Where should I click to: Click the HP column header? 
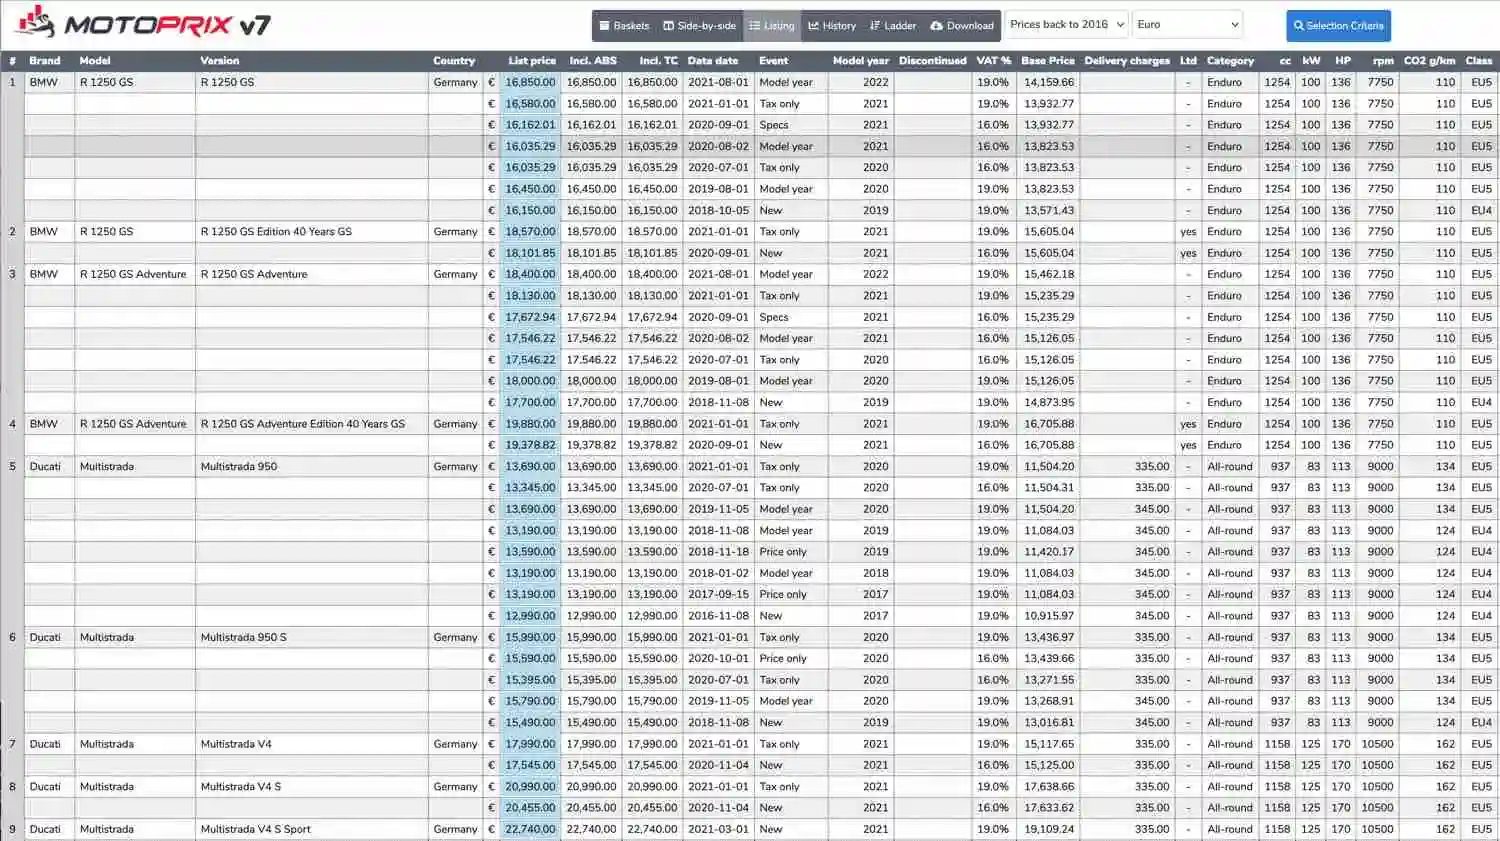(1343, 61)
